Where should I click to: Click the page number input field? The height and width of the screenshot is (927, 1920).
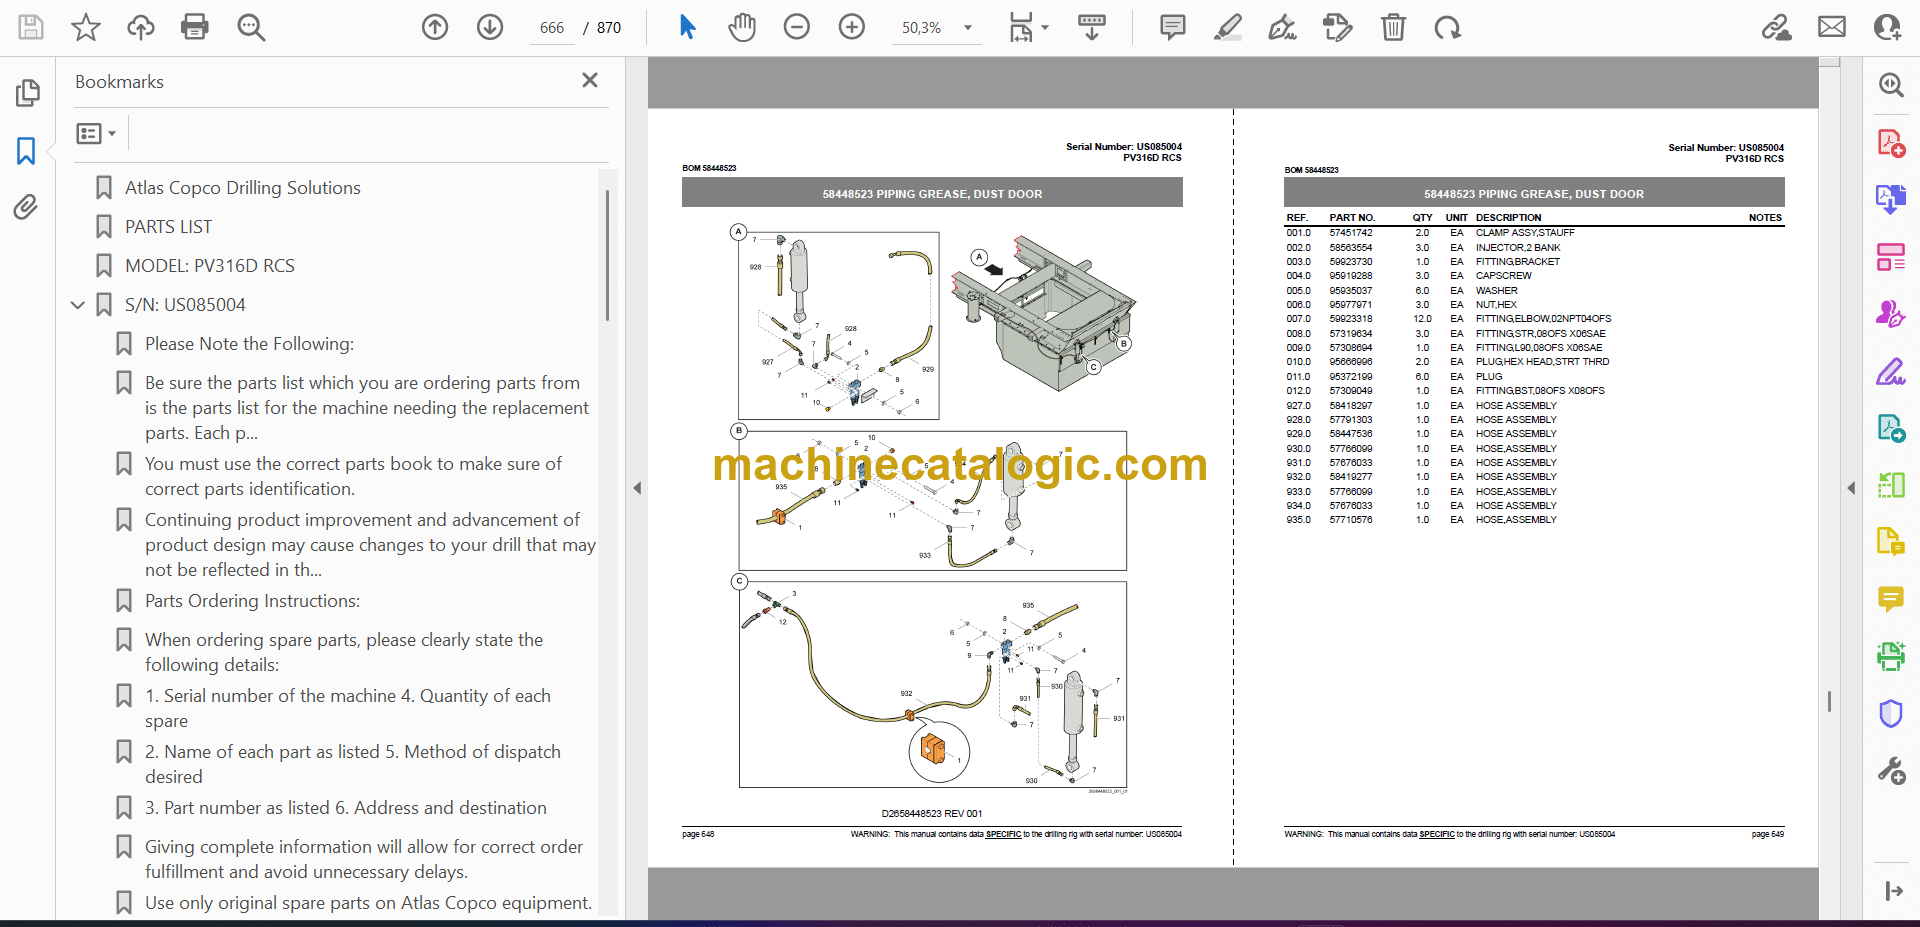click(x=552, y=28)
